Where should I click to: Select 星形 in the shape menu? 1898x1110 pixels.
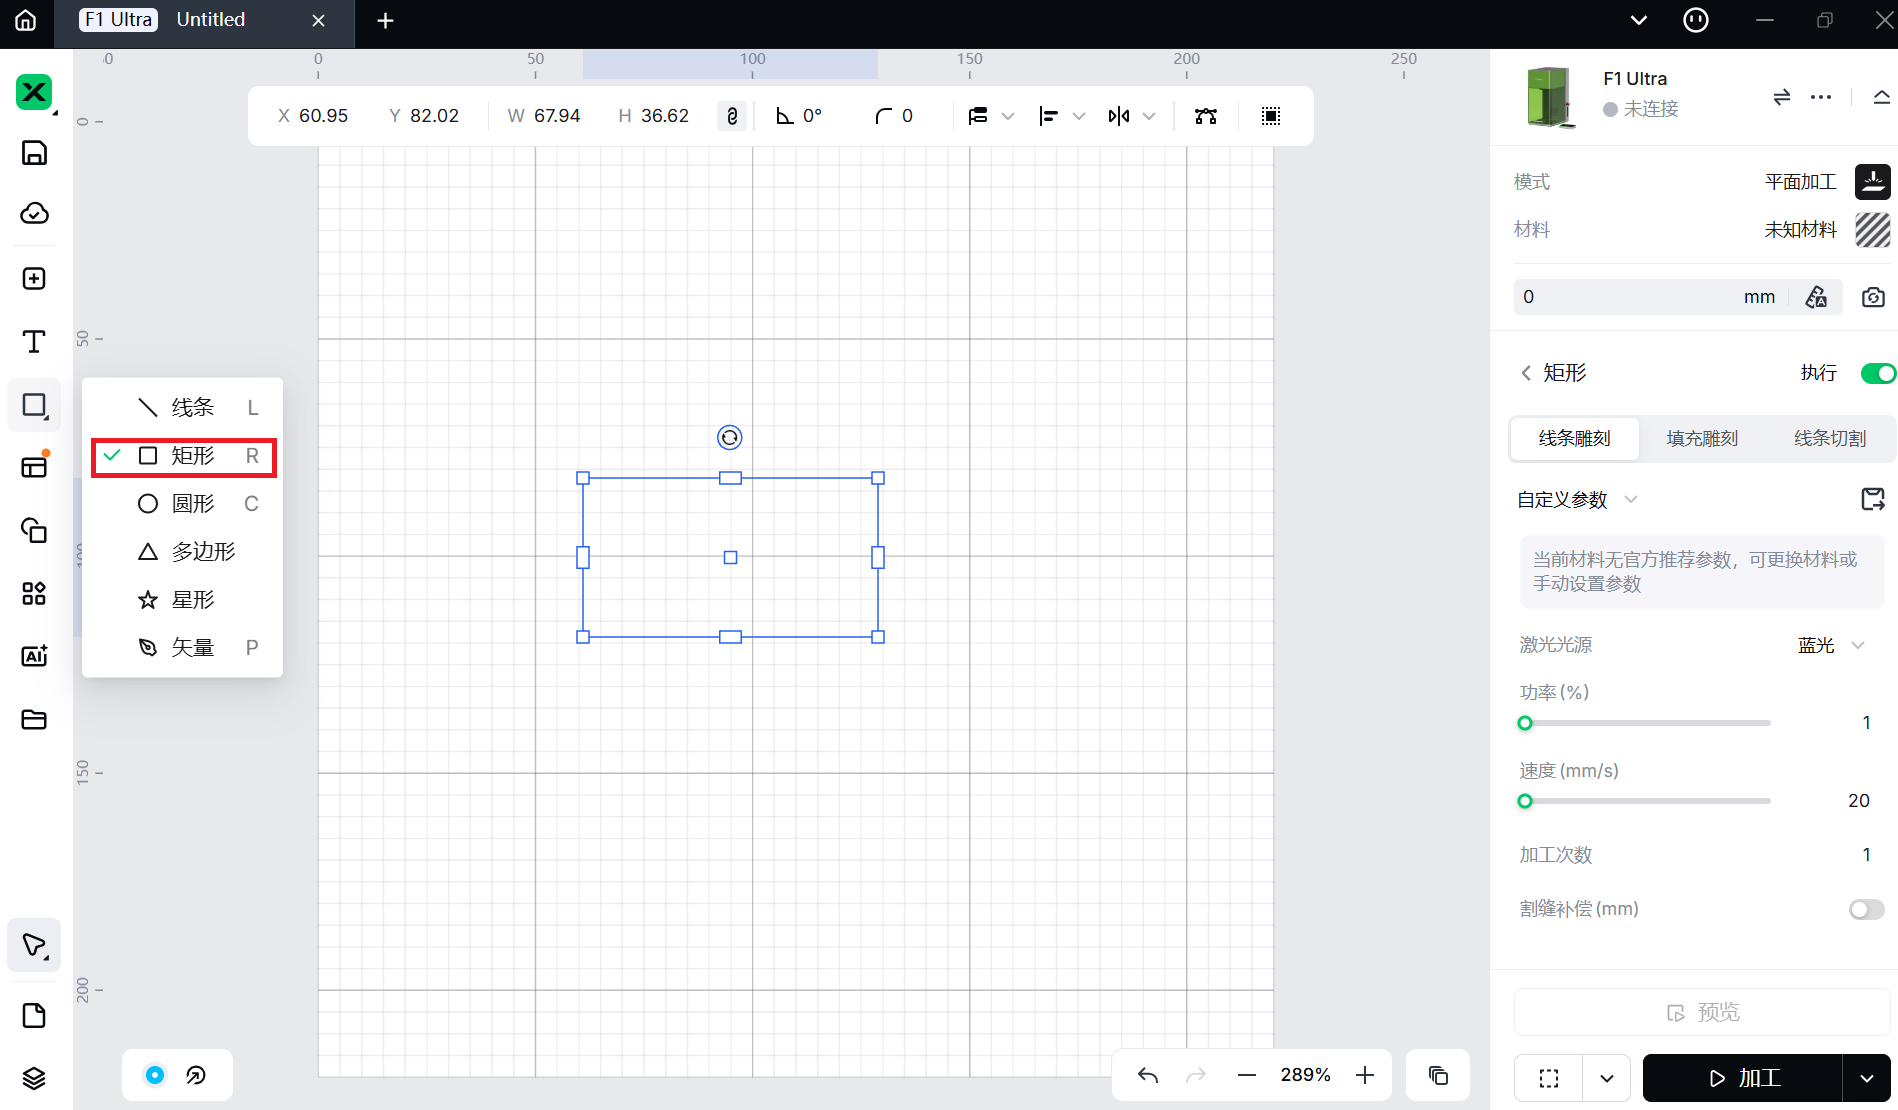pyautogui.click(x=193, y=600)
